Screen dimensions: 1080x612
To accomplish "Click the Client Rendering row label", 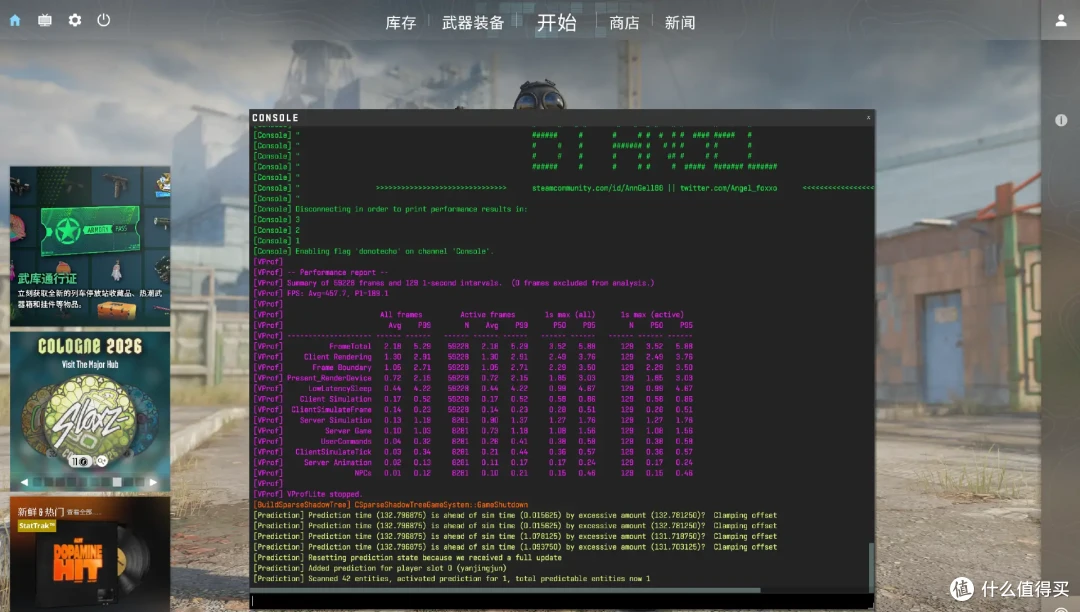I will (x=338, y=357).
